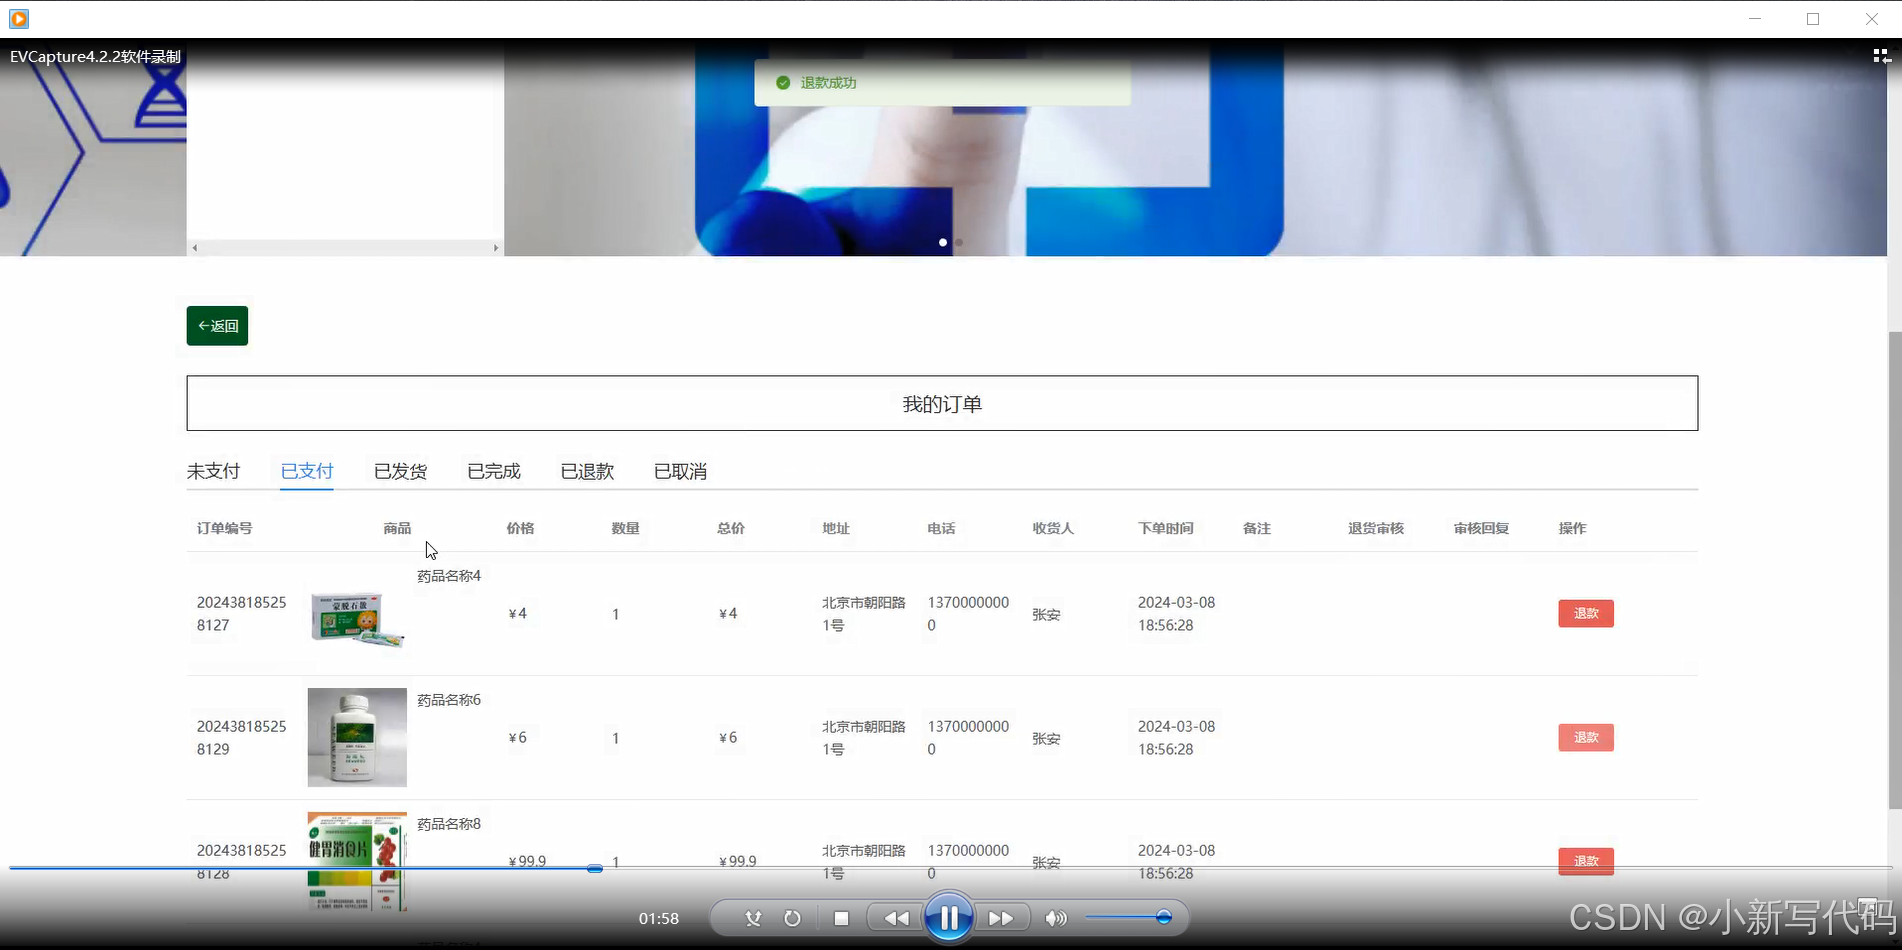The width and height of the screenshot is (1902, 950).
Task: Pause the video playback
Action: click(x=948, y=917)
